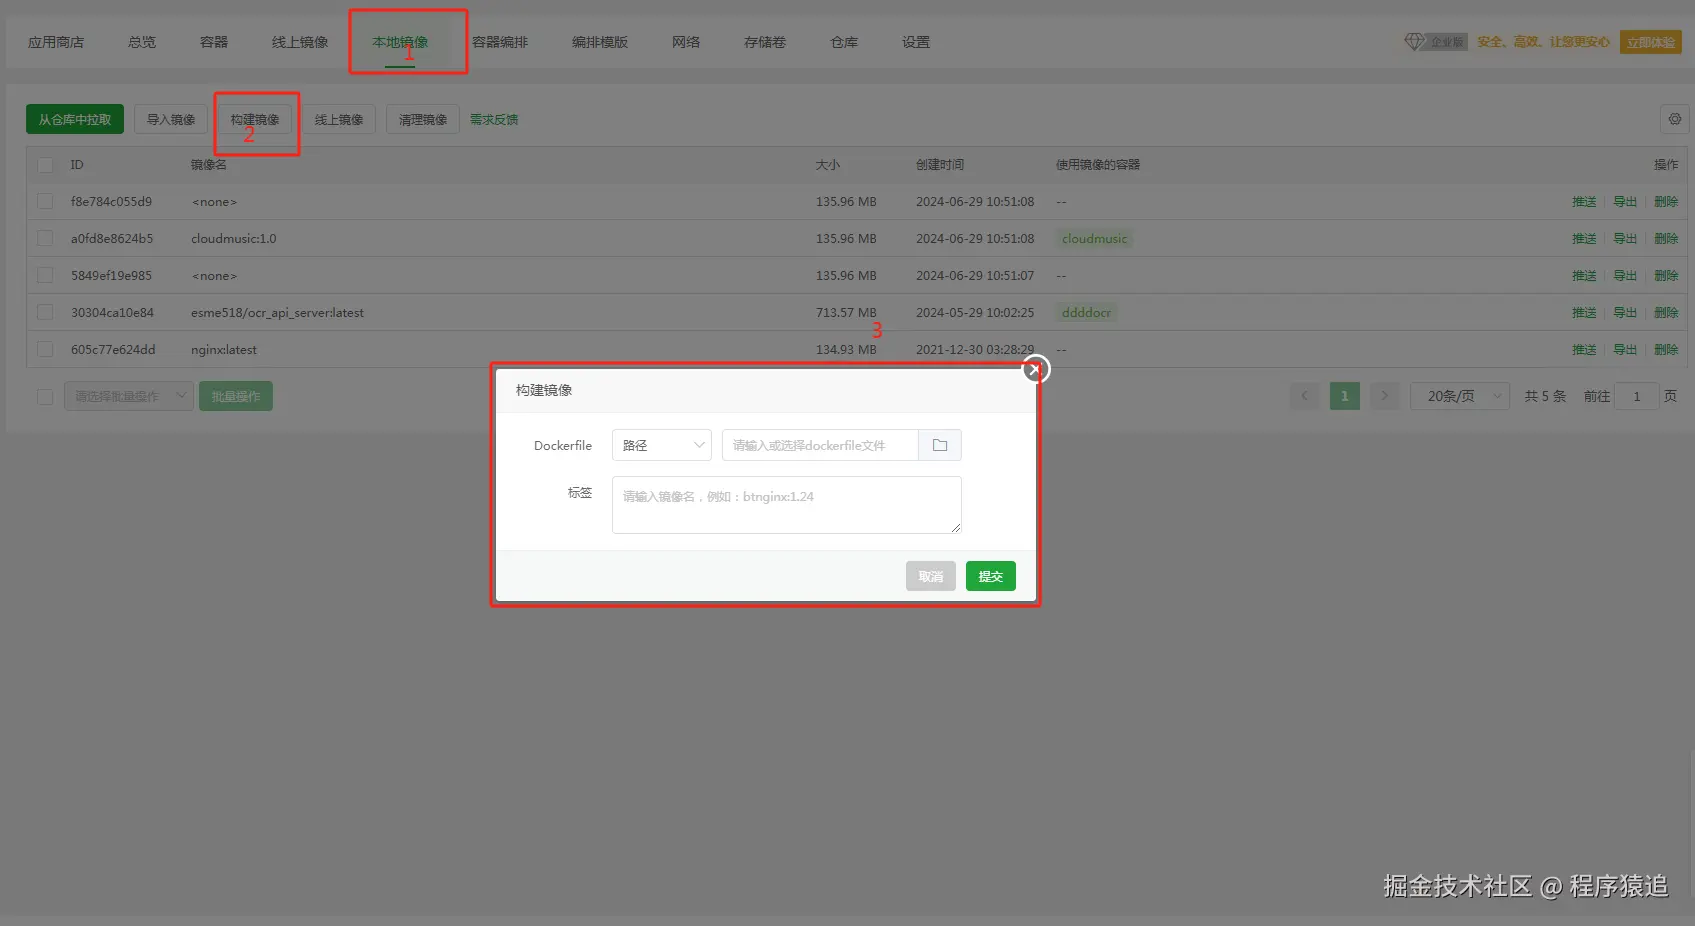Click the folder icon to browse for a Dockerfile
Image resolution: width=1695 pixels, height=926 pixels.
[x=940, y=445]
